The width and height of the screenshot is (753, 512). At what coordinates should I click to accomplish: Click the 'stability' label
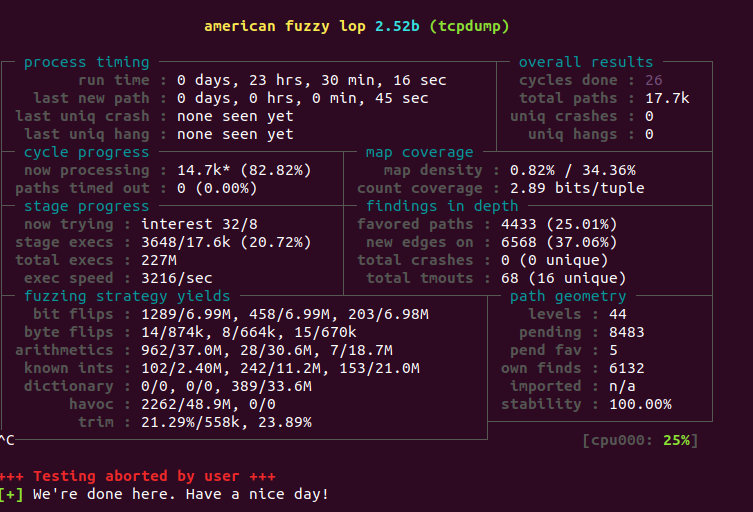click(x=541, y=404)
